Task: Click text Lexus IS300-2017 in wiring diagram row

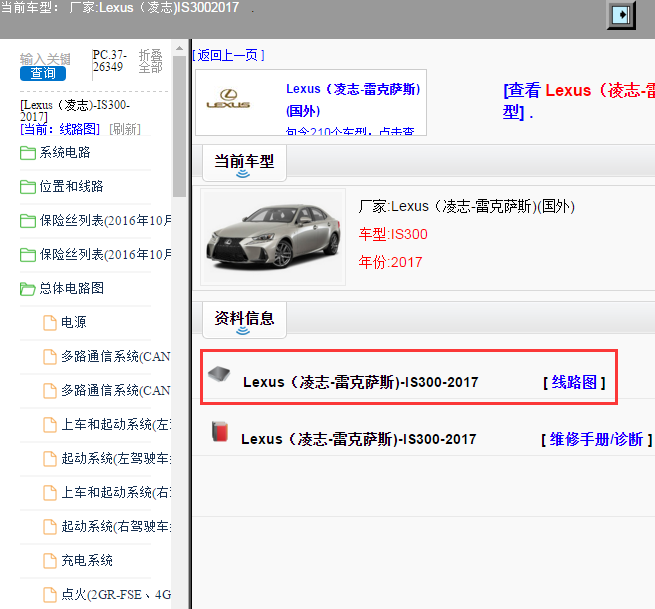Action: tap(361, 382)
